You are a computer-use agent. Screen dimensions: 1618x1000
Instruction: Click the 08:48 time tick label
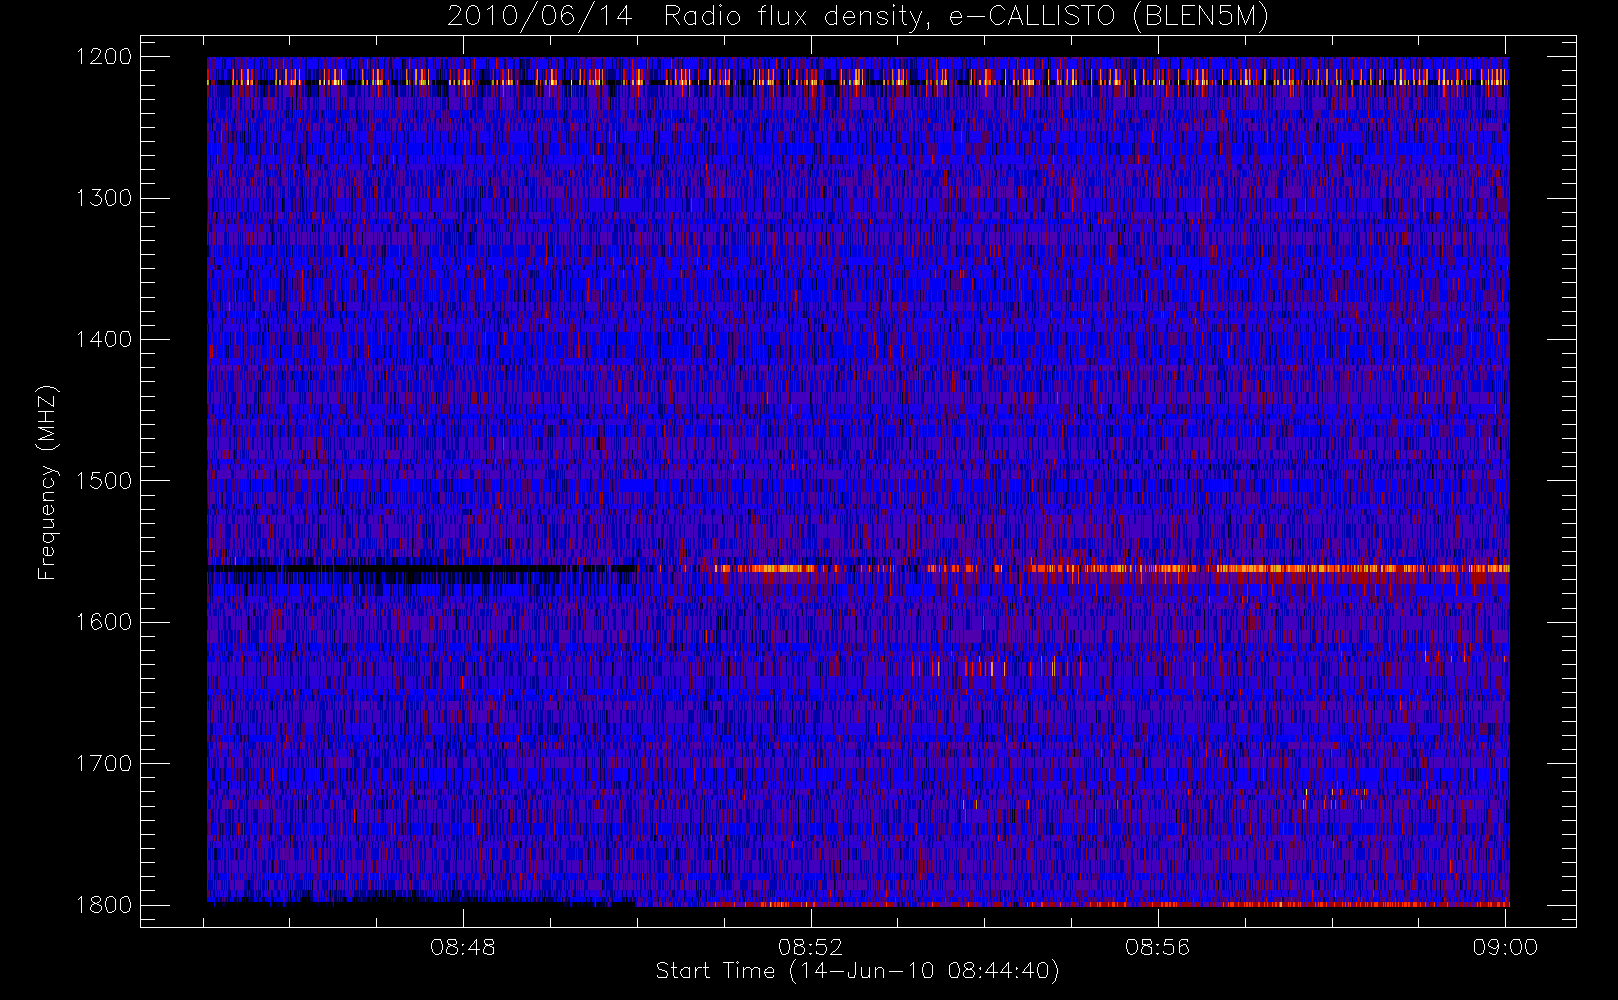click(463, 947)
